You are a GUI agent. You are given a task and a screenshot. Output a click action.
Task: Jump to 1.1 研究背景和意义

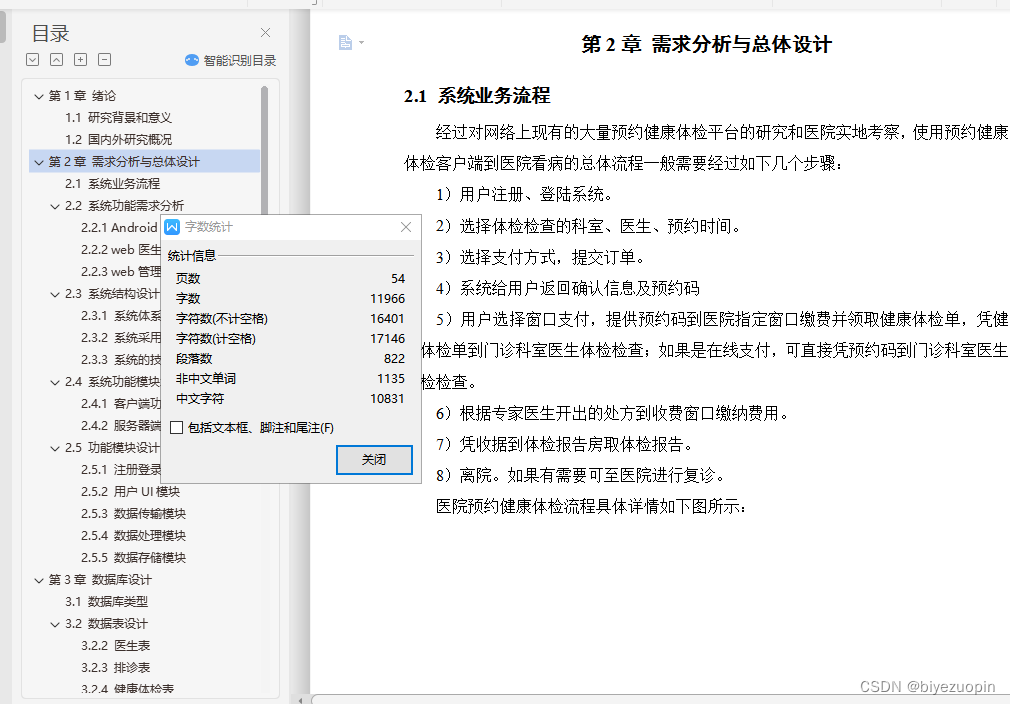tap(119, 118)
